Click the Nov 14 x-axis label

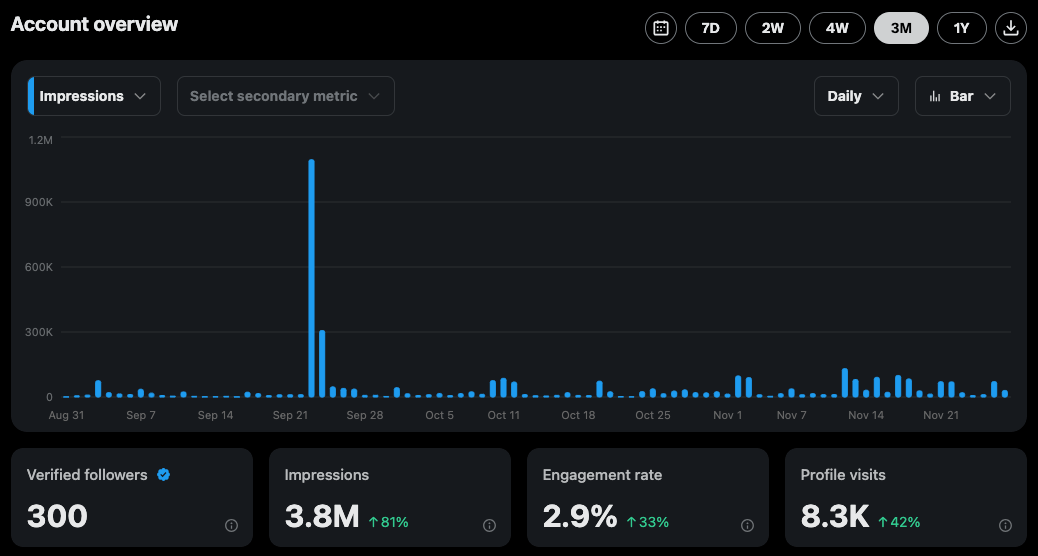pyautogui.click(x=866, y=415)
